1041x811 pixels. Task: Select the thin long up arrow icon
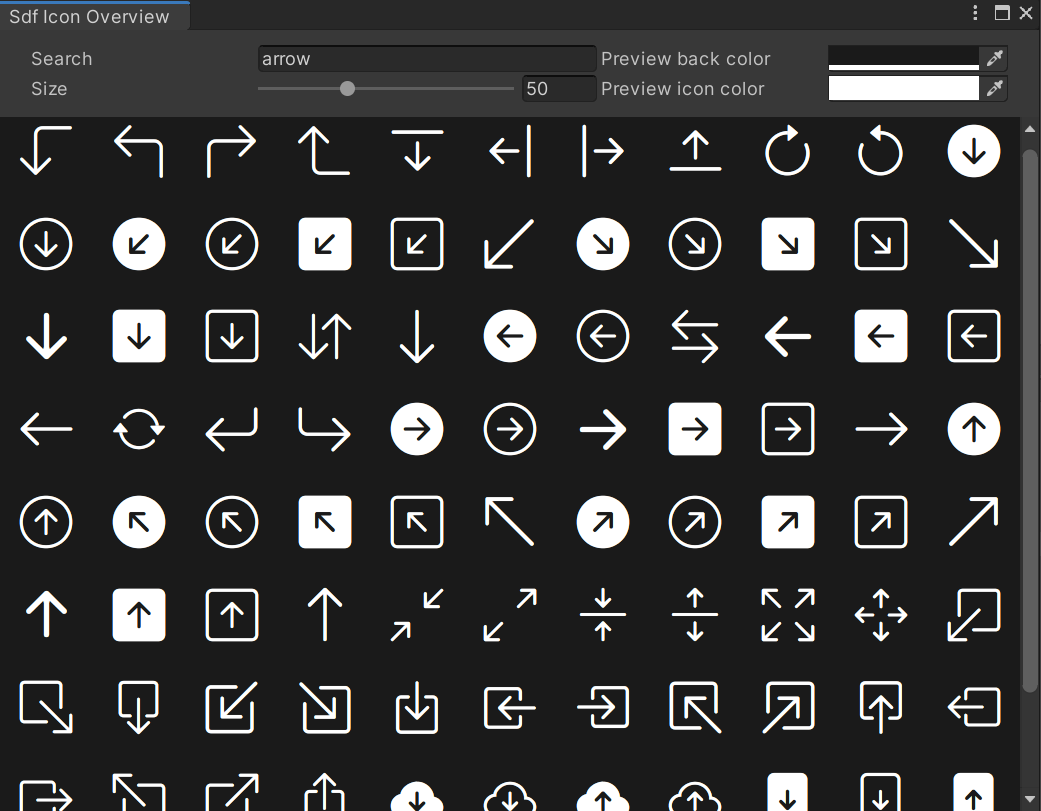click(325, 615)
